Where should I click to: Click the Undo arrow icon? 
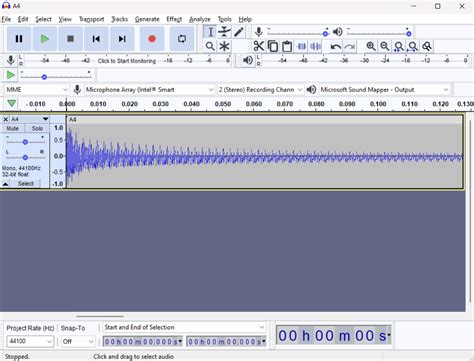click(335, 46)
